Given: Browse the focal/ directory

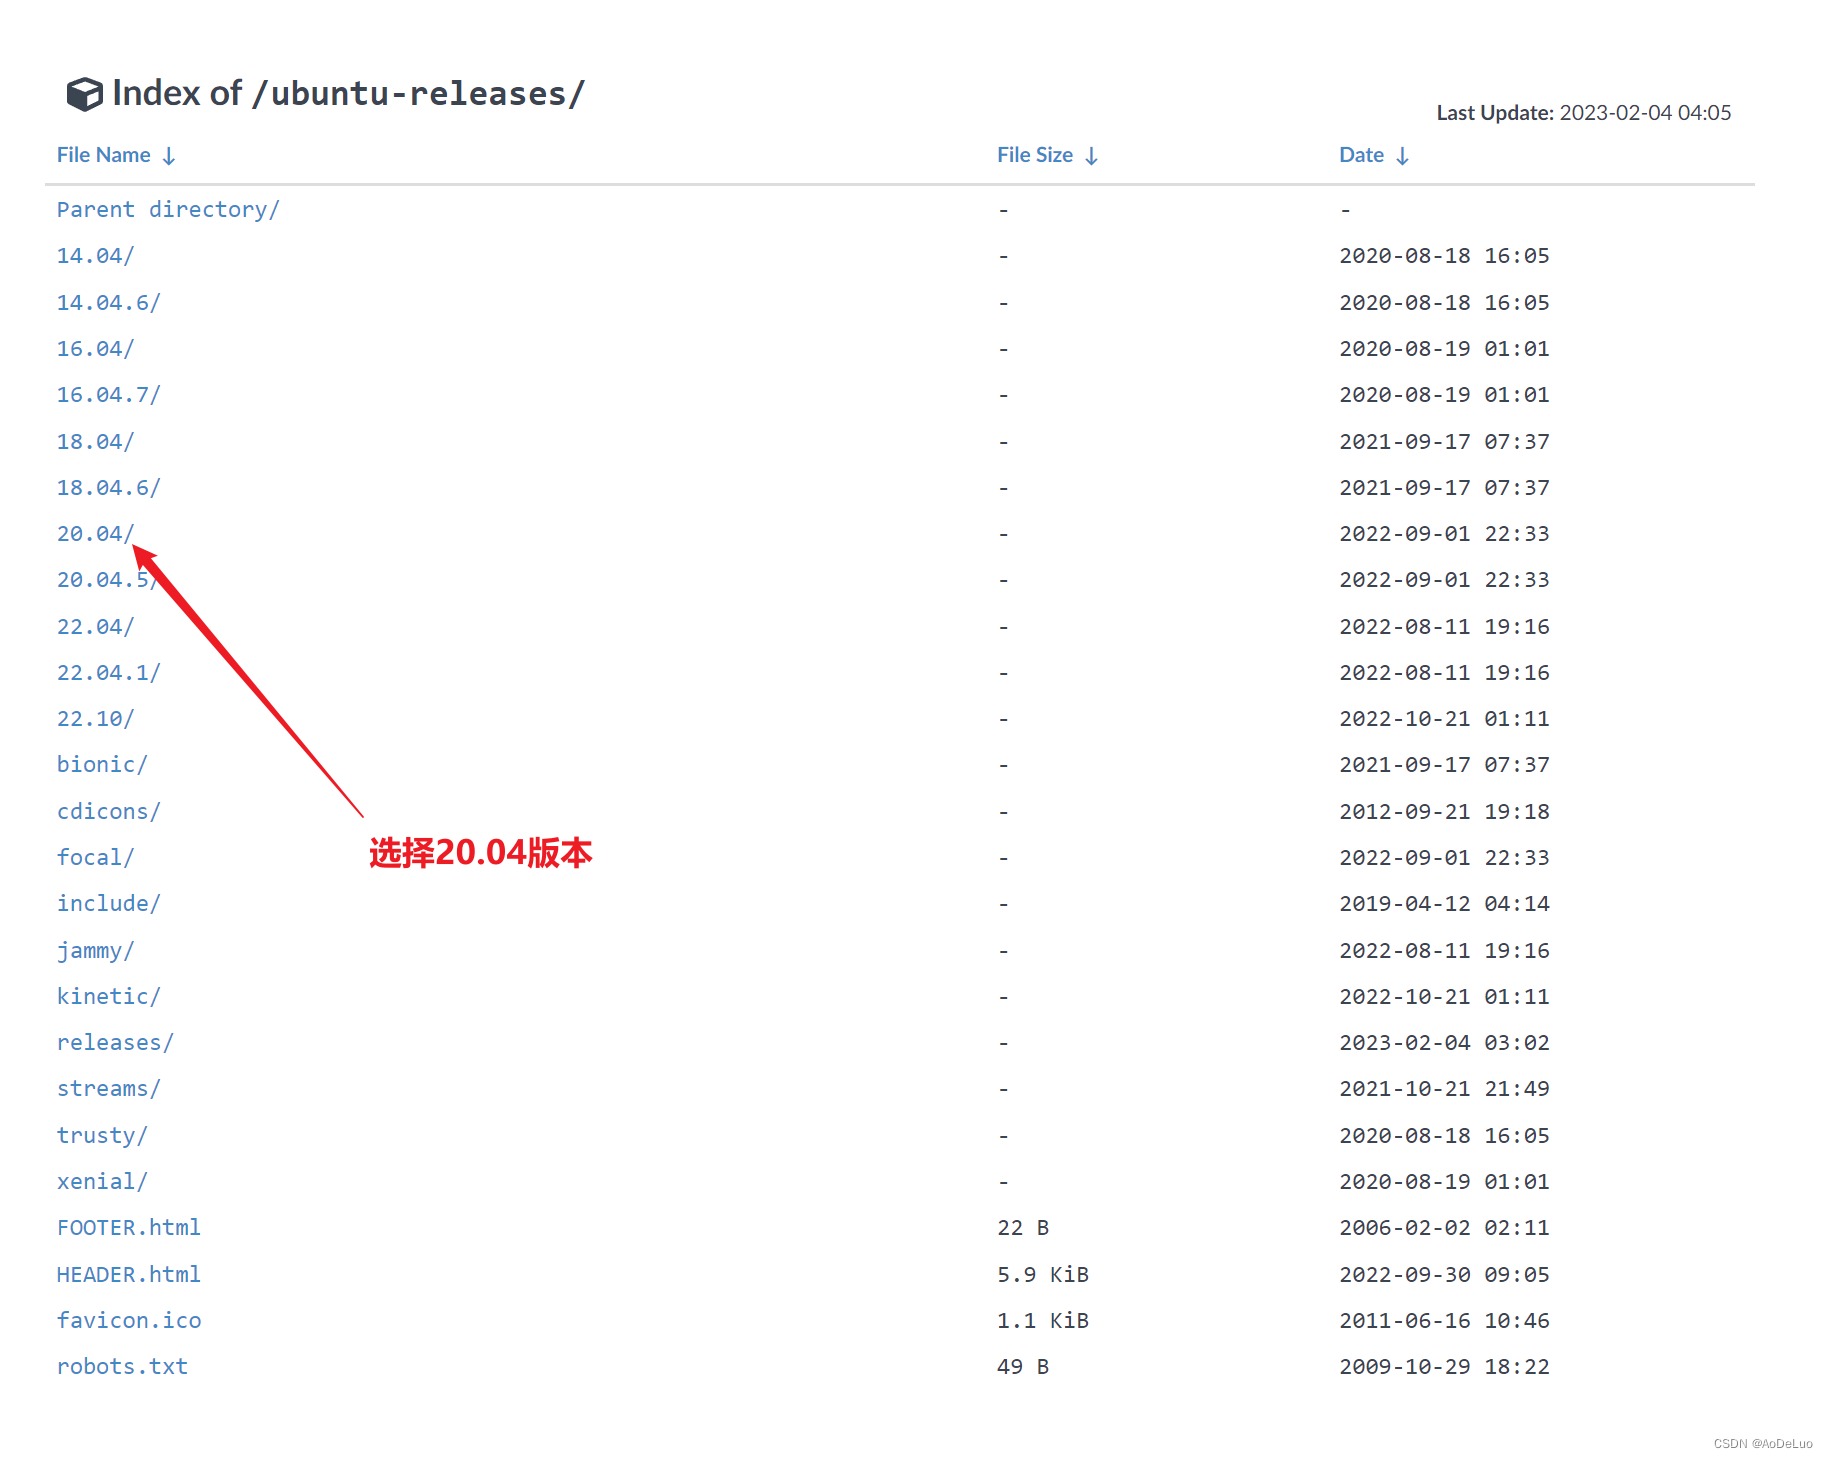Looking at the screenshot, I should (95, 858).
